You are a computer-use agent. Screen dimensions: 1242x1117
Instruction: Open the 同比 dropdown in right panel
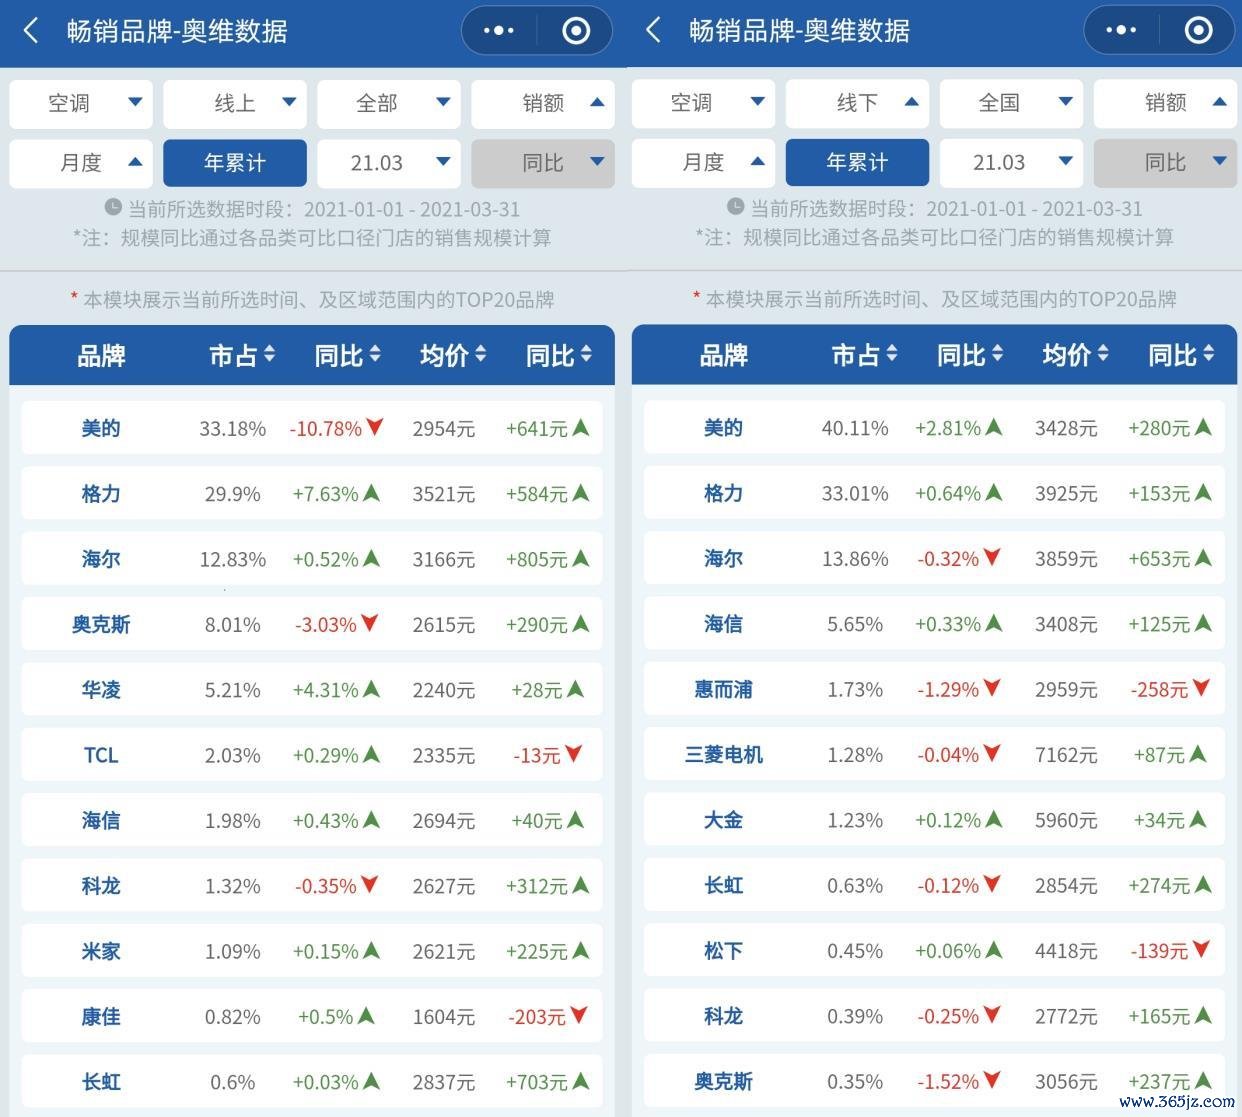pos(1166,163)
